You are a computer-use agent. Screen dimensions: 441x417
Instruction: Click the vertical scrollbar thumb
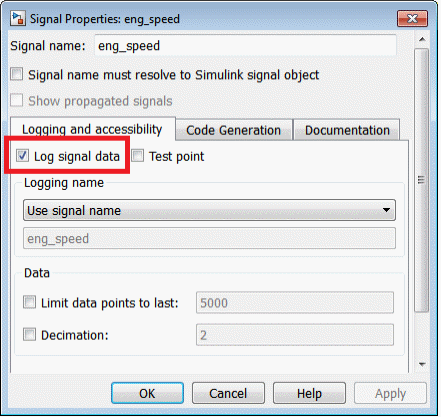pyautogui.click(x=422, y=180)
